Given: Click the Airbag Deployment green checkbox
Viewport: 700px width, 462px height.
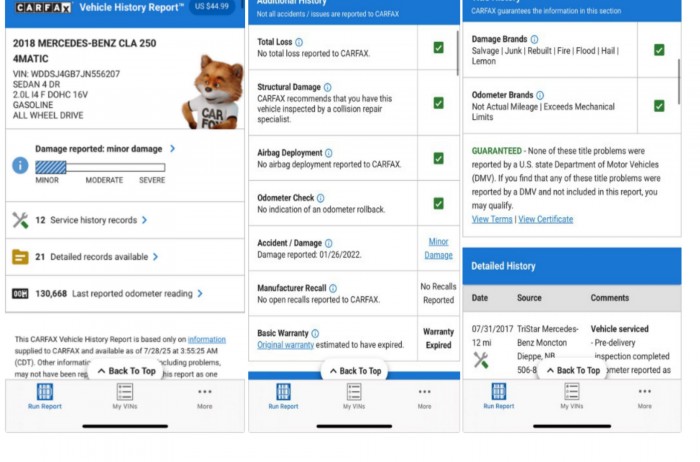Looking at the screenshot, I should pos(438,158).
